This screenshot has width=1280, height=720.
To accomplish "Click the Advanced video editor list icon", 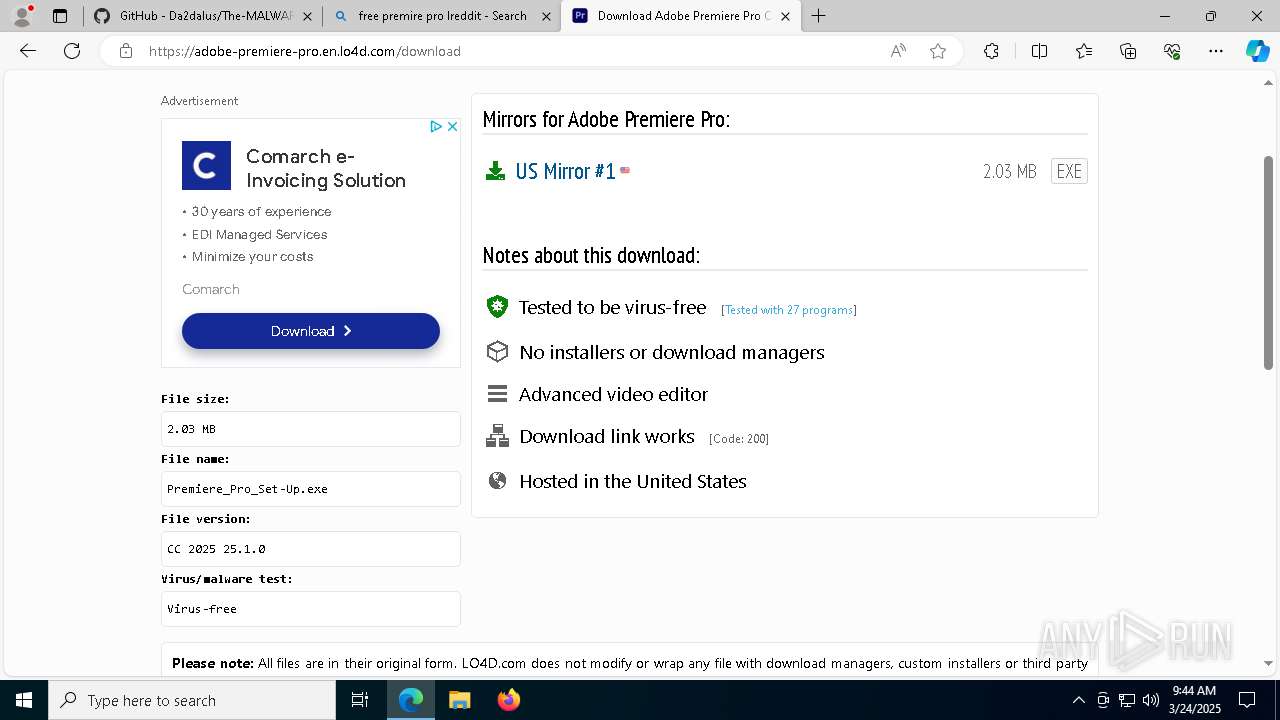I will pos(497,394).
